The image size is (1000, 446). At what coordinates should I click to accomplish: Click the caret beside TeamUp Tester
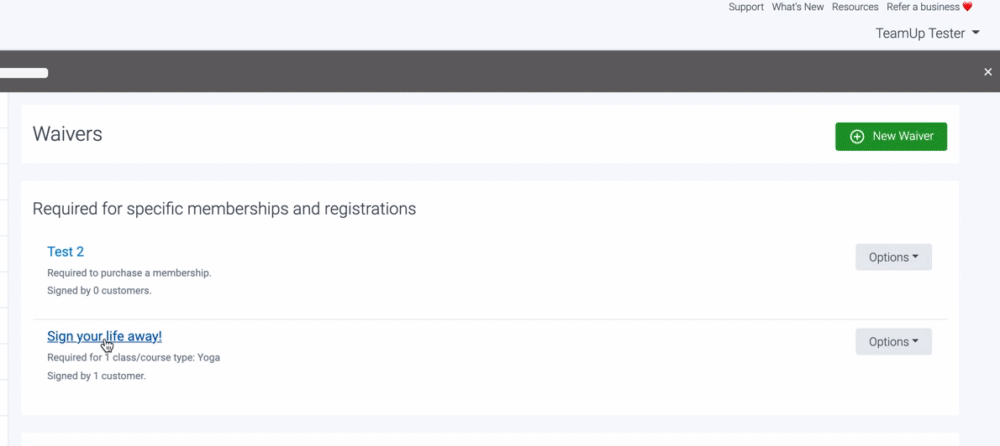click(976, 33)
